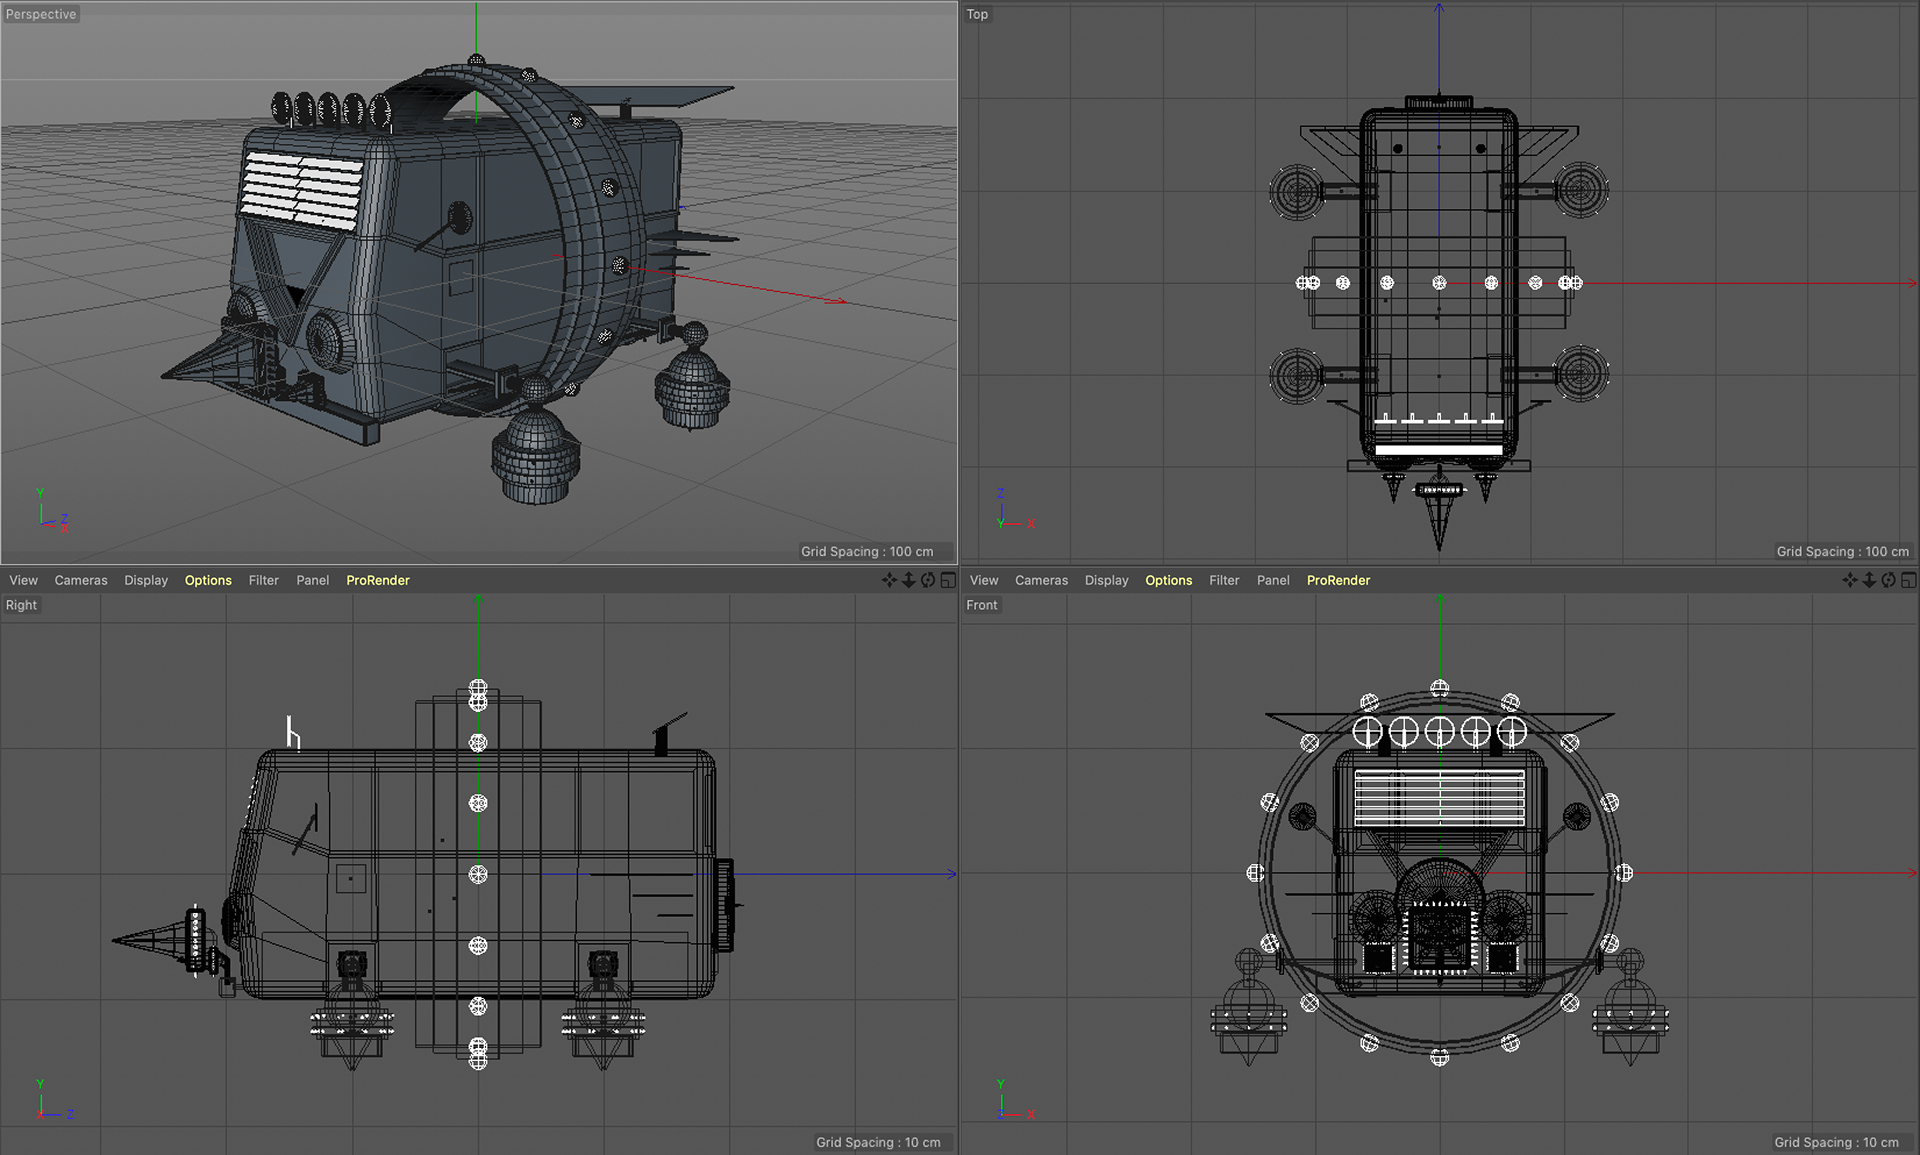Screen dimensions: 1920x1155
Task: Open the View menu in Right viewport
Action: point(23,580)
